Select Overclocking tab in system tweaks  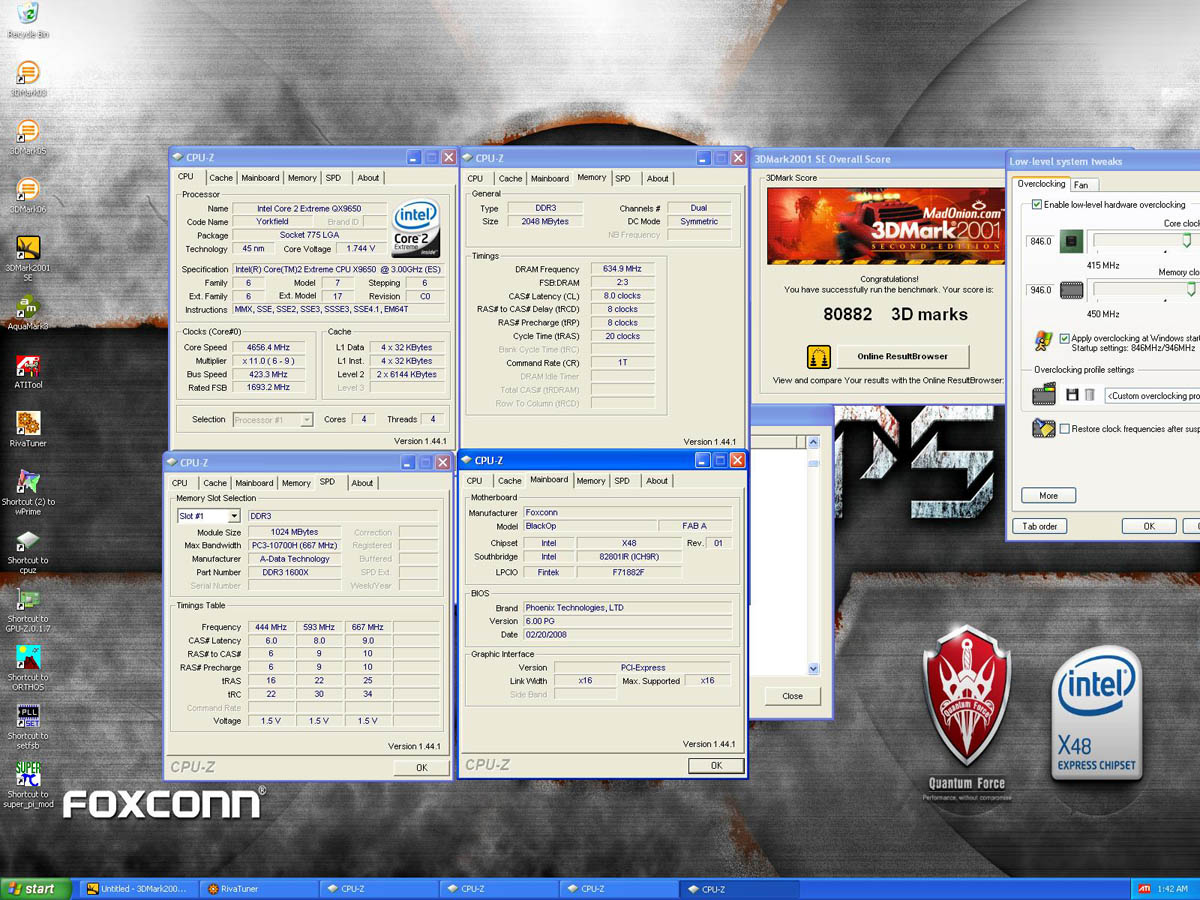(x=1041, y=184)
